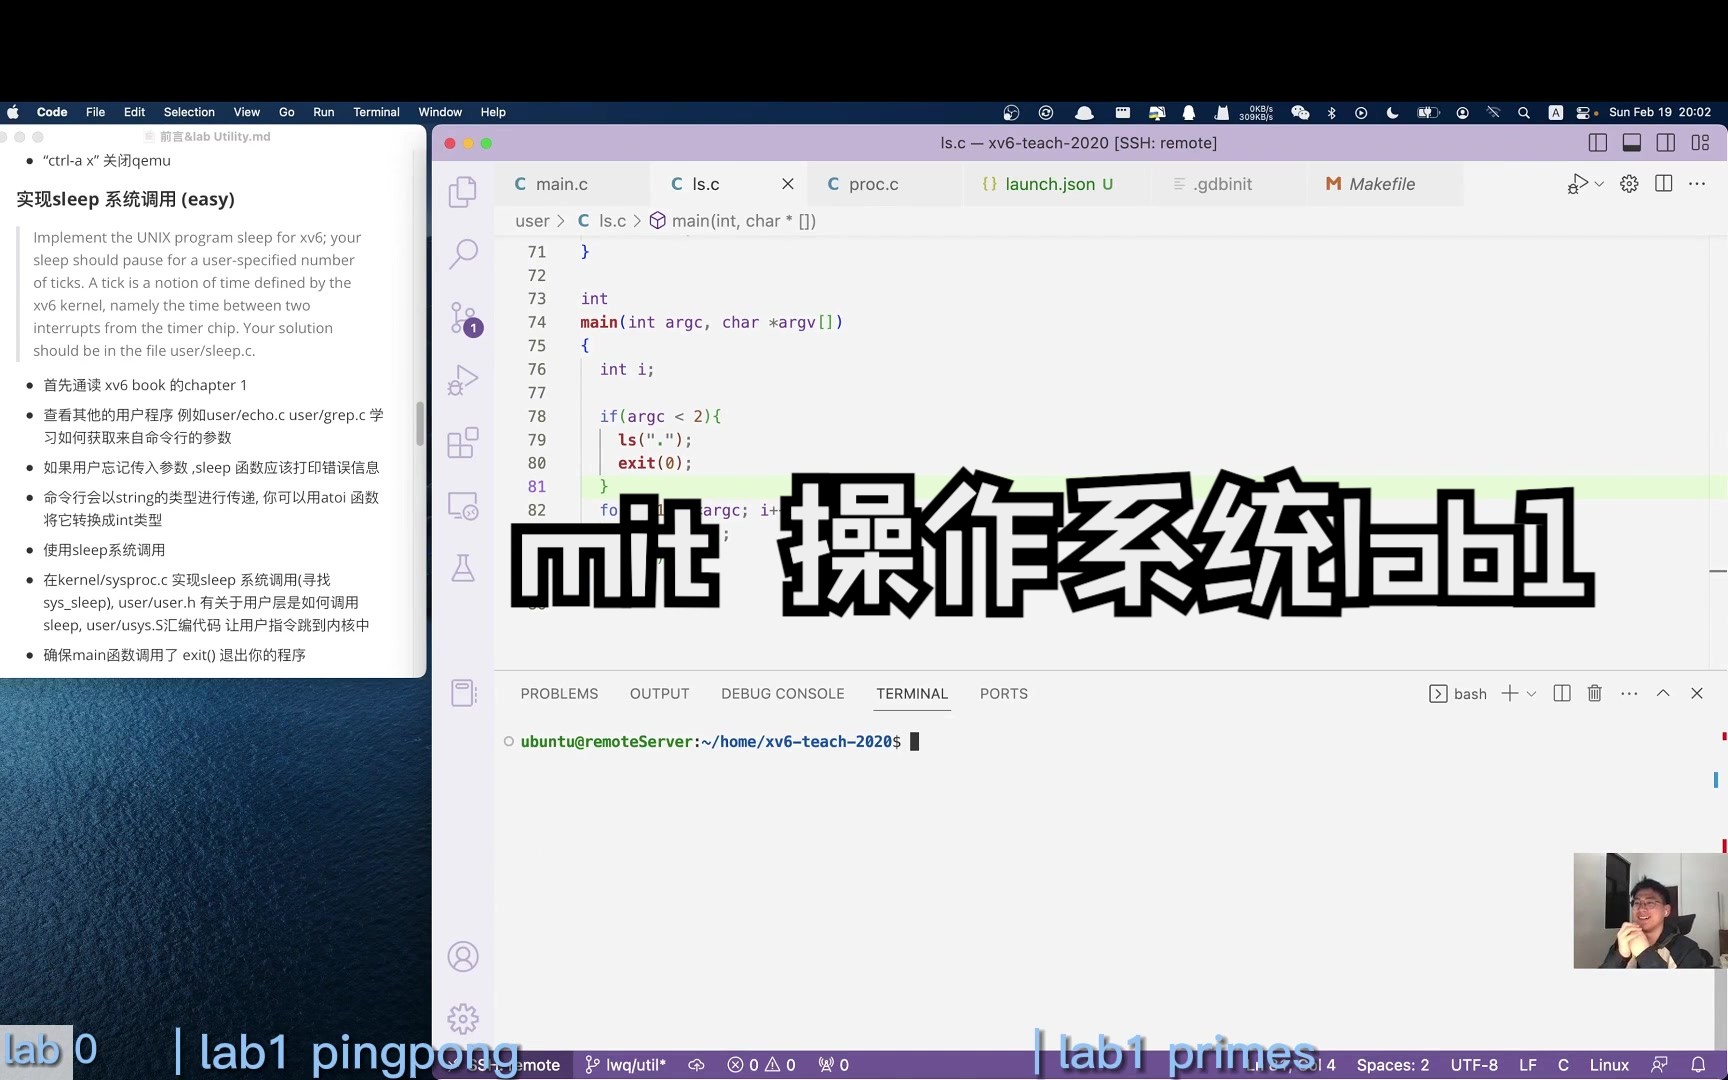Kill terminal with trash icon

coord(1595,694)
